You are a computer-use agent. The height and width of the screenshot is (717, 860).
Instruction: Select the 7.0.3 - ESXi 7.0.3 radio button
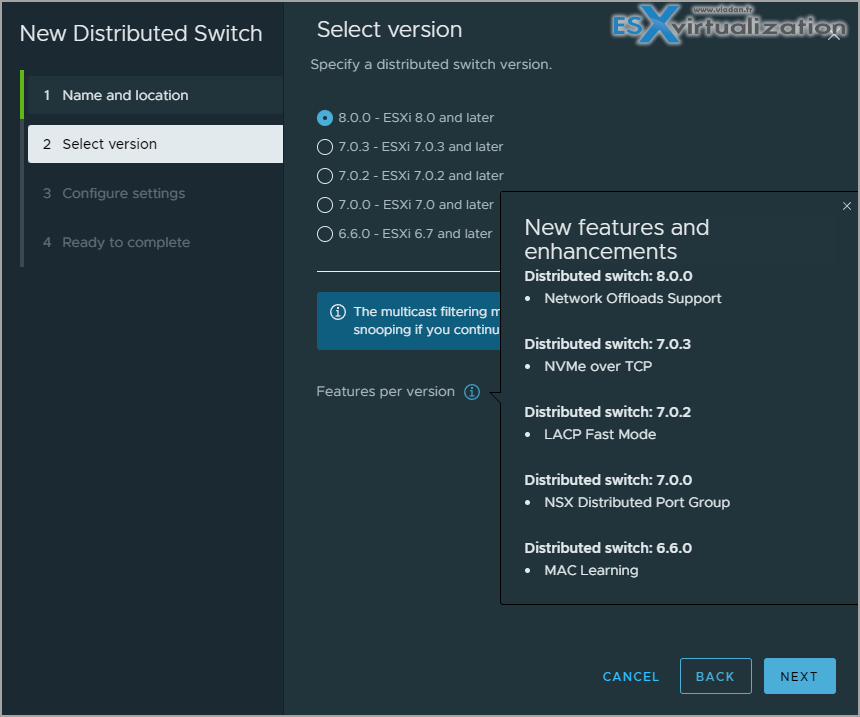[x=325, y=147]
